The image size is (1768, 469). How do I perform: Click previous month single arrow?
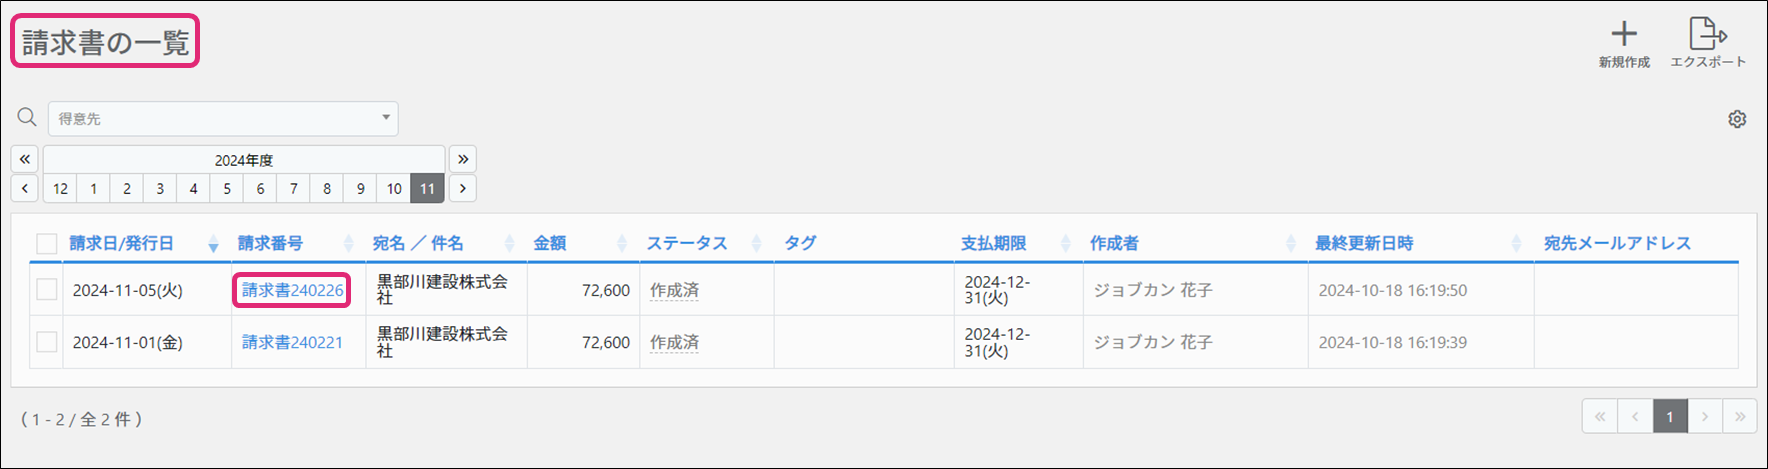[x=25, y=188]
